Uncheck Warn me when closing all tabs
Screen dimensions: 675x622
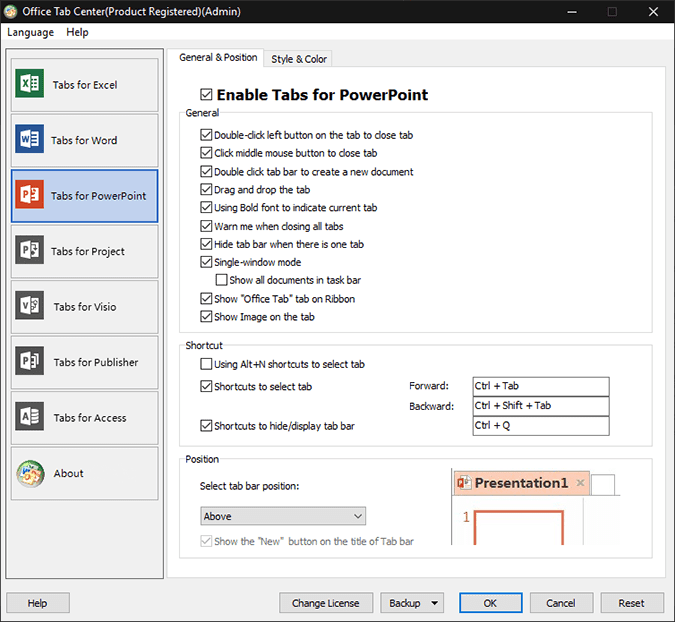(x=206, y=226)
